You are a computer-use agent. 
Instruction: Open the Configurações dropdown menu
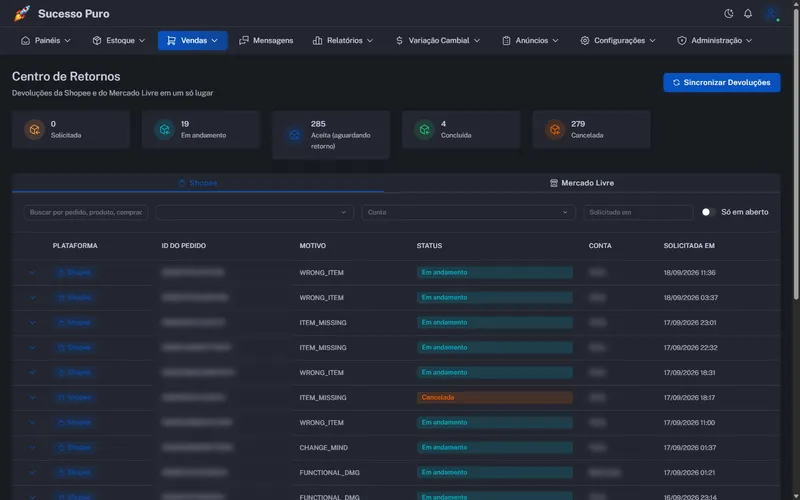tap(618, 40)
